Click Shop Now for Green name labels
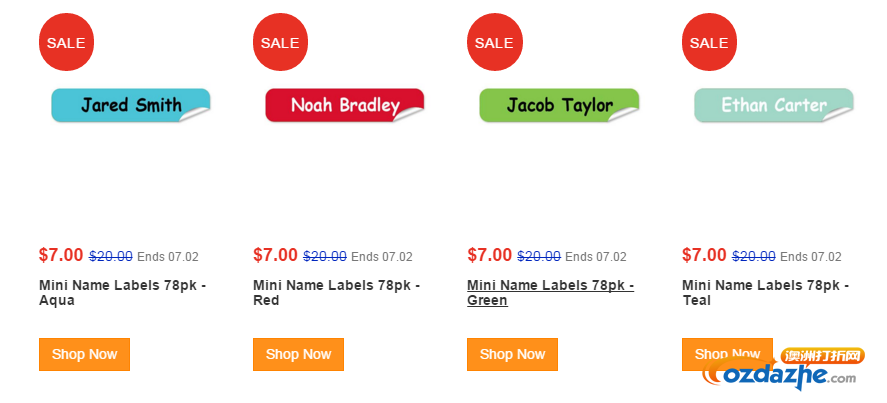Screen dimensions: 887x403 coord(513,354)
